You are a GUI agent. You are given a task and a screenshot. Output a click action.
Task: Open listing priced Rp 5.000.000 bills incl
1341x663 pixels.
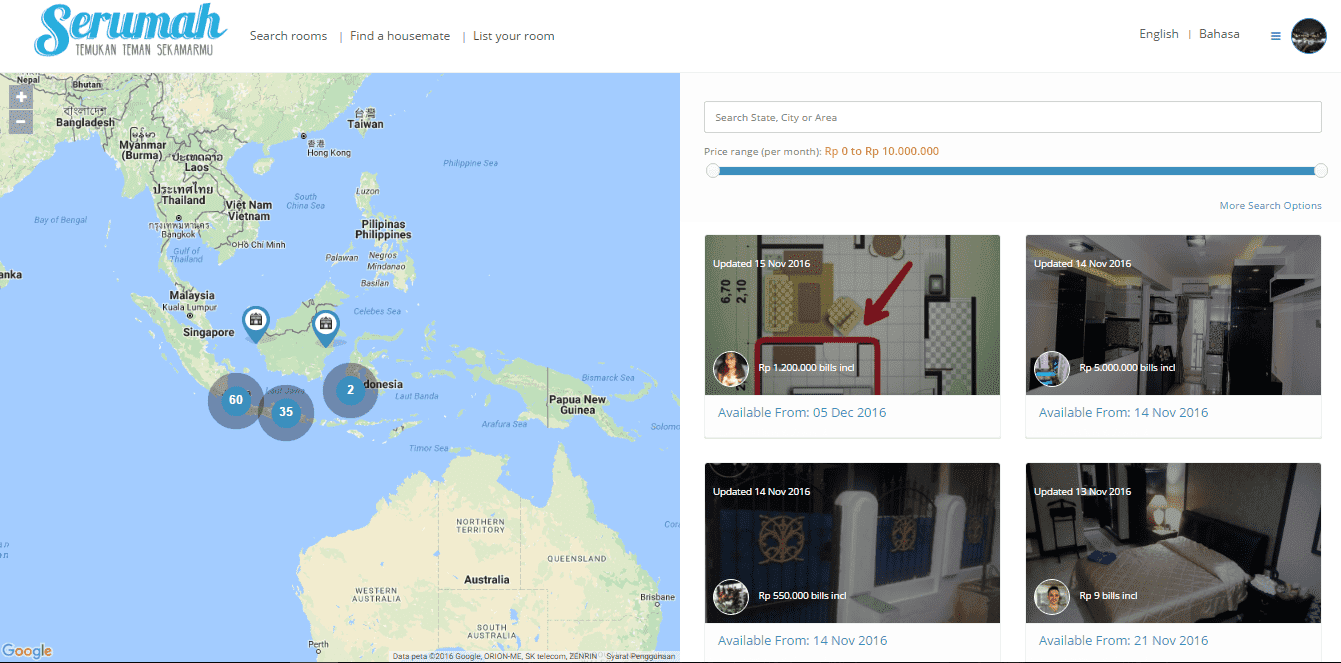tap(1173, 315)
